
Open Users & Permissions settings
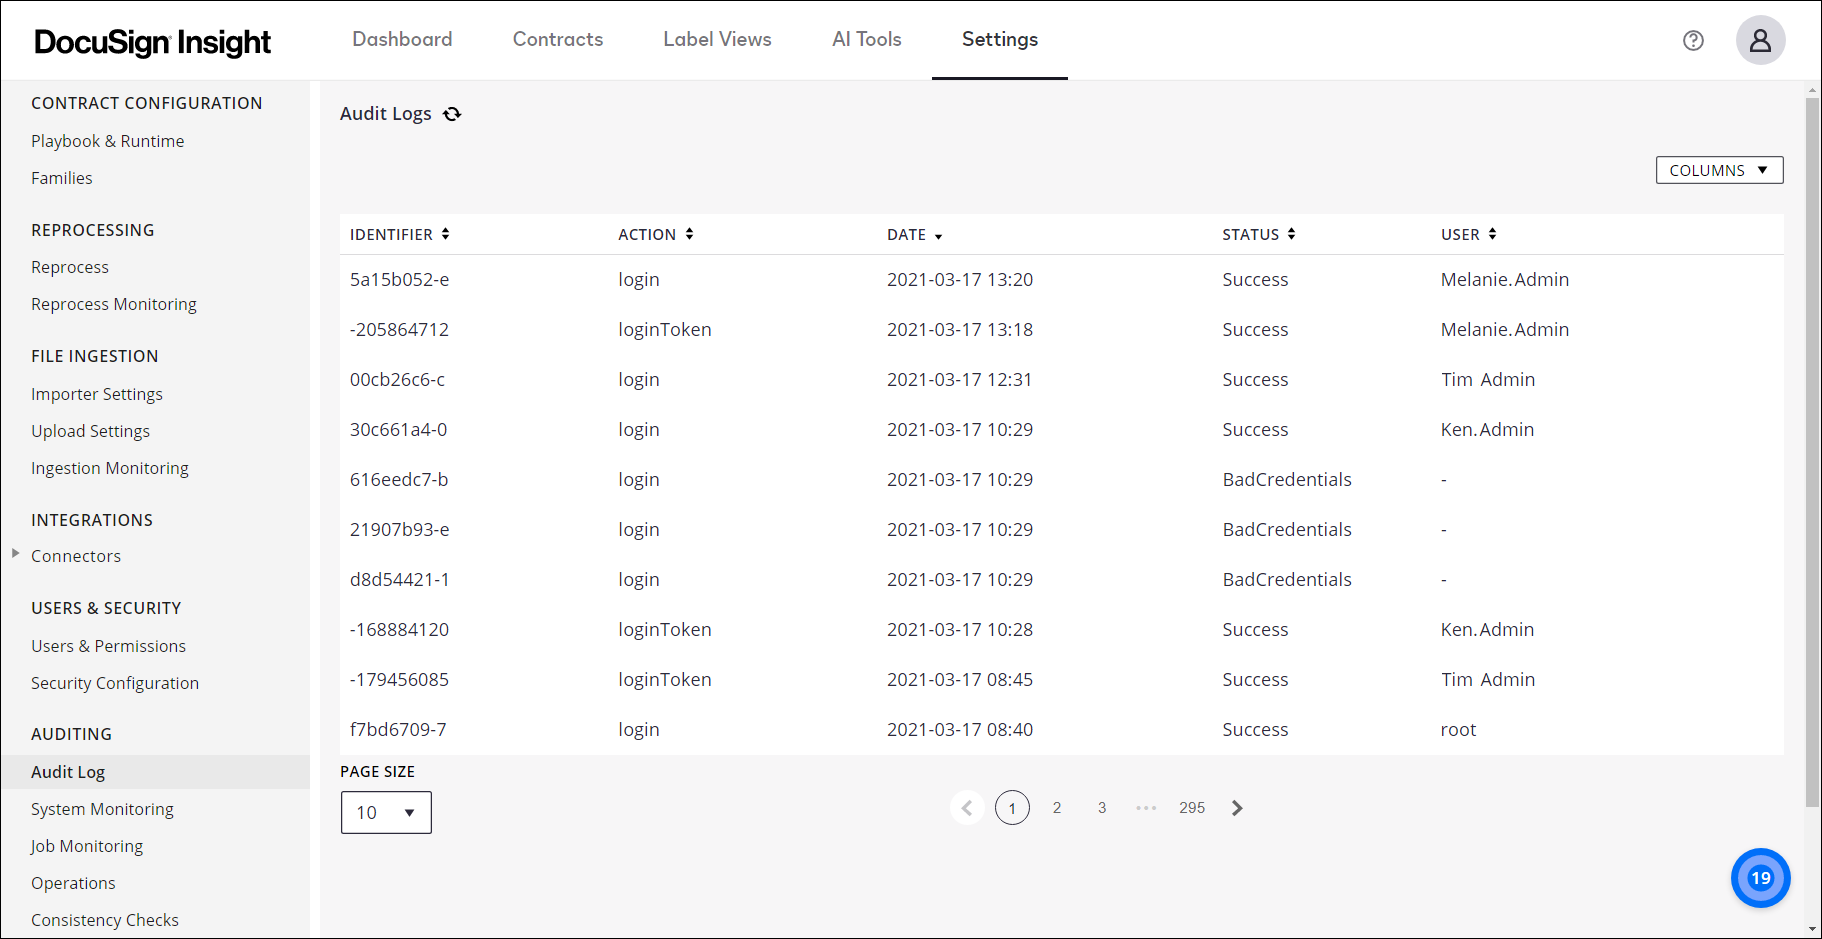(x=108, y=646)
